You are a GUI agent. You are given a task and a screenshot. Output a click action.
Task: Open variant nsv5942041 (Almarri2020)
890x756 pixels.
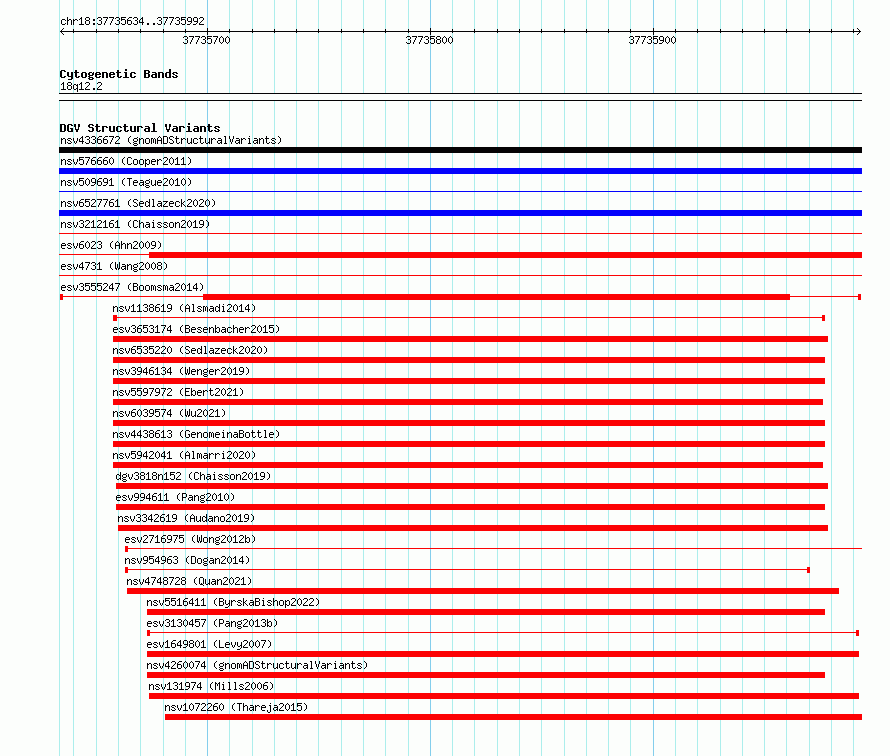(184, 455)
